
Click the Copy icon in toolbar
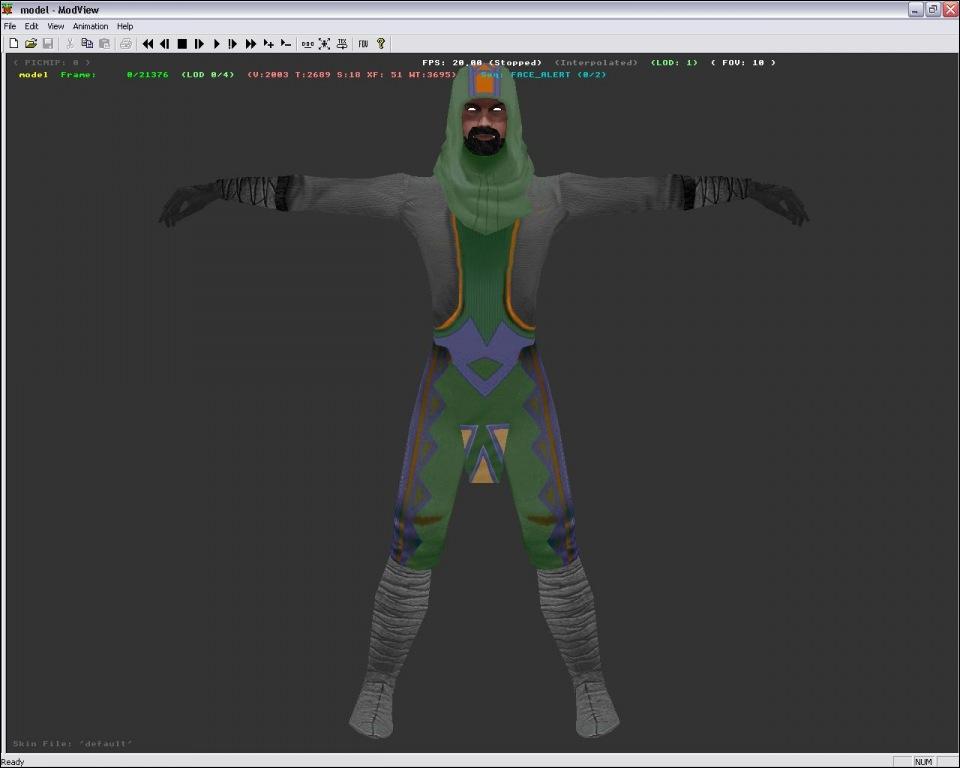coord(87,44)
